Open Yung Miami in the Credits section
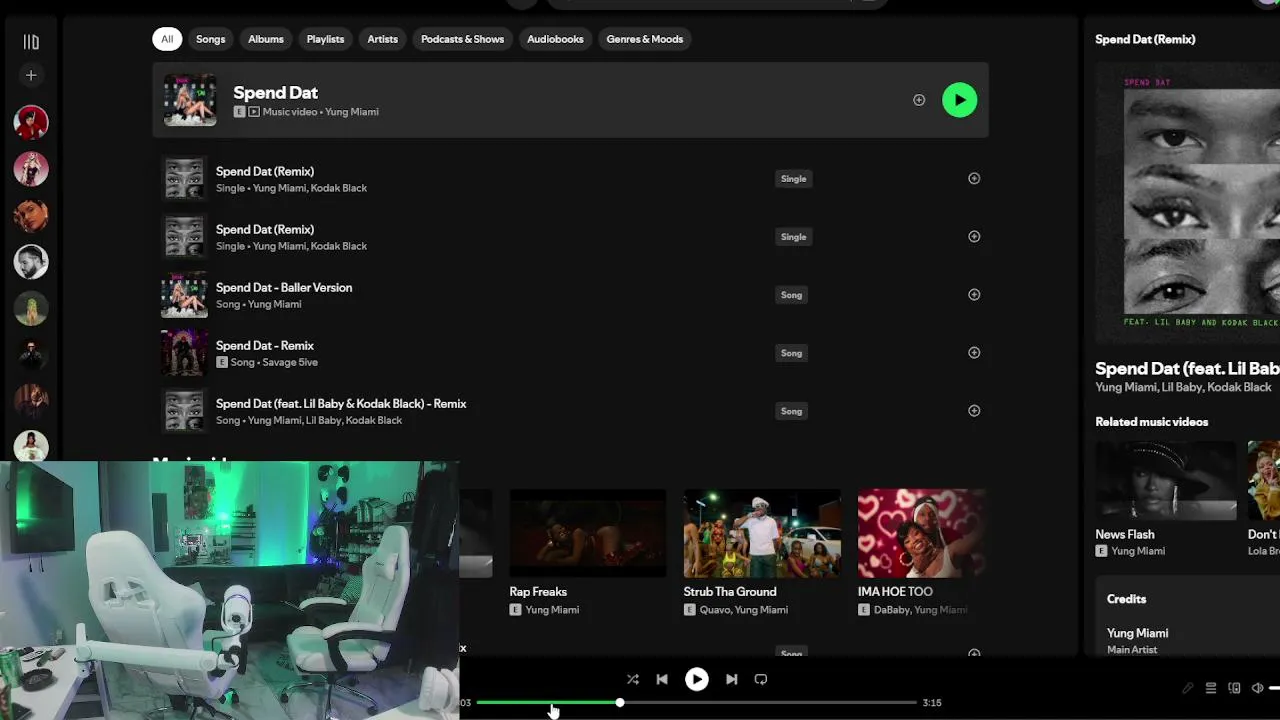 click(1138, 633)
